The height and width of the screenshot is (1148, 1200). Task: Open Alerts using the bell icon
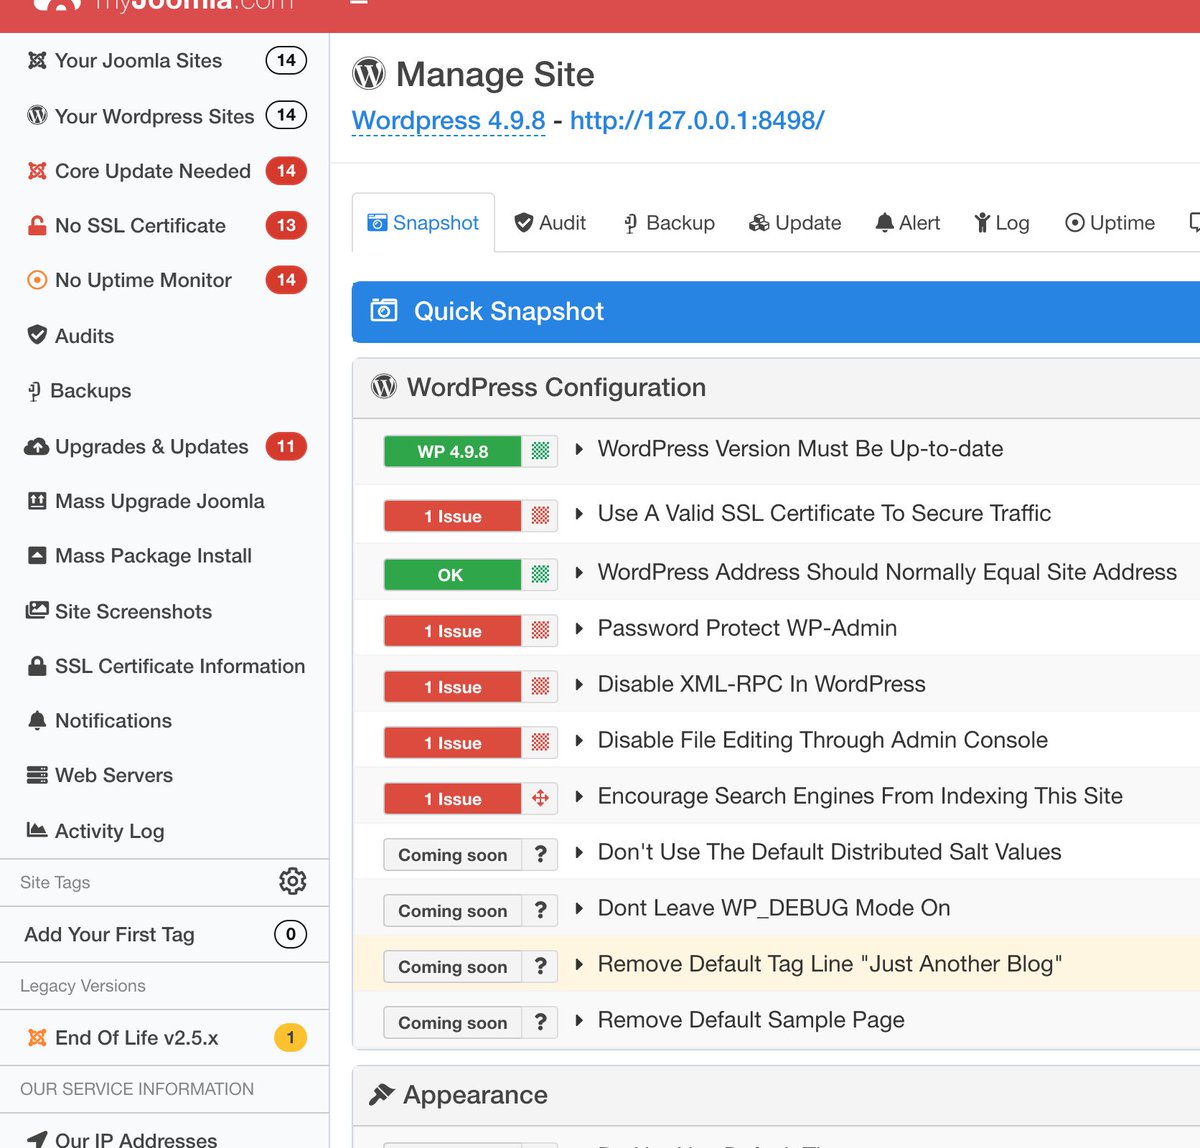(884, 222)
